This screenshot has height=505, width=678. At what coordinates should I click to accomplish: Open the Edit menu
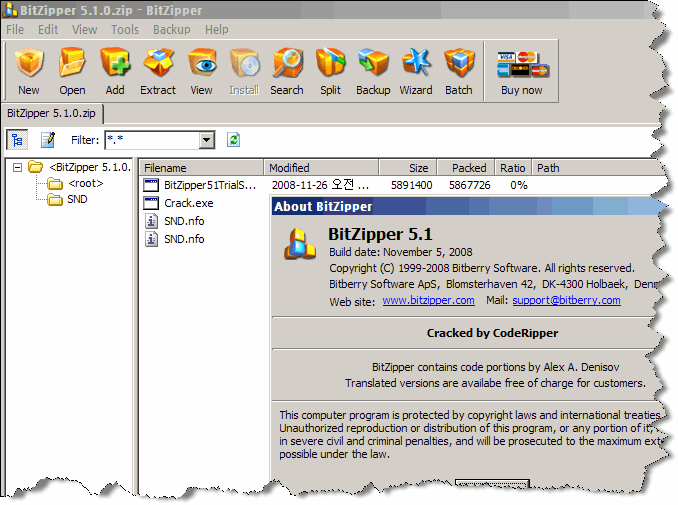pos(48,29)
